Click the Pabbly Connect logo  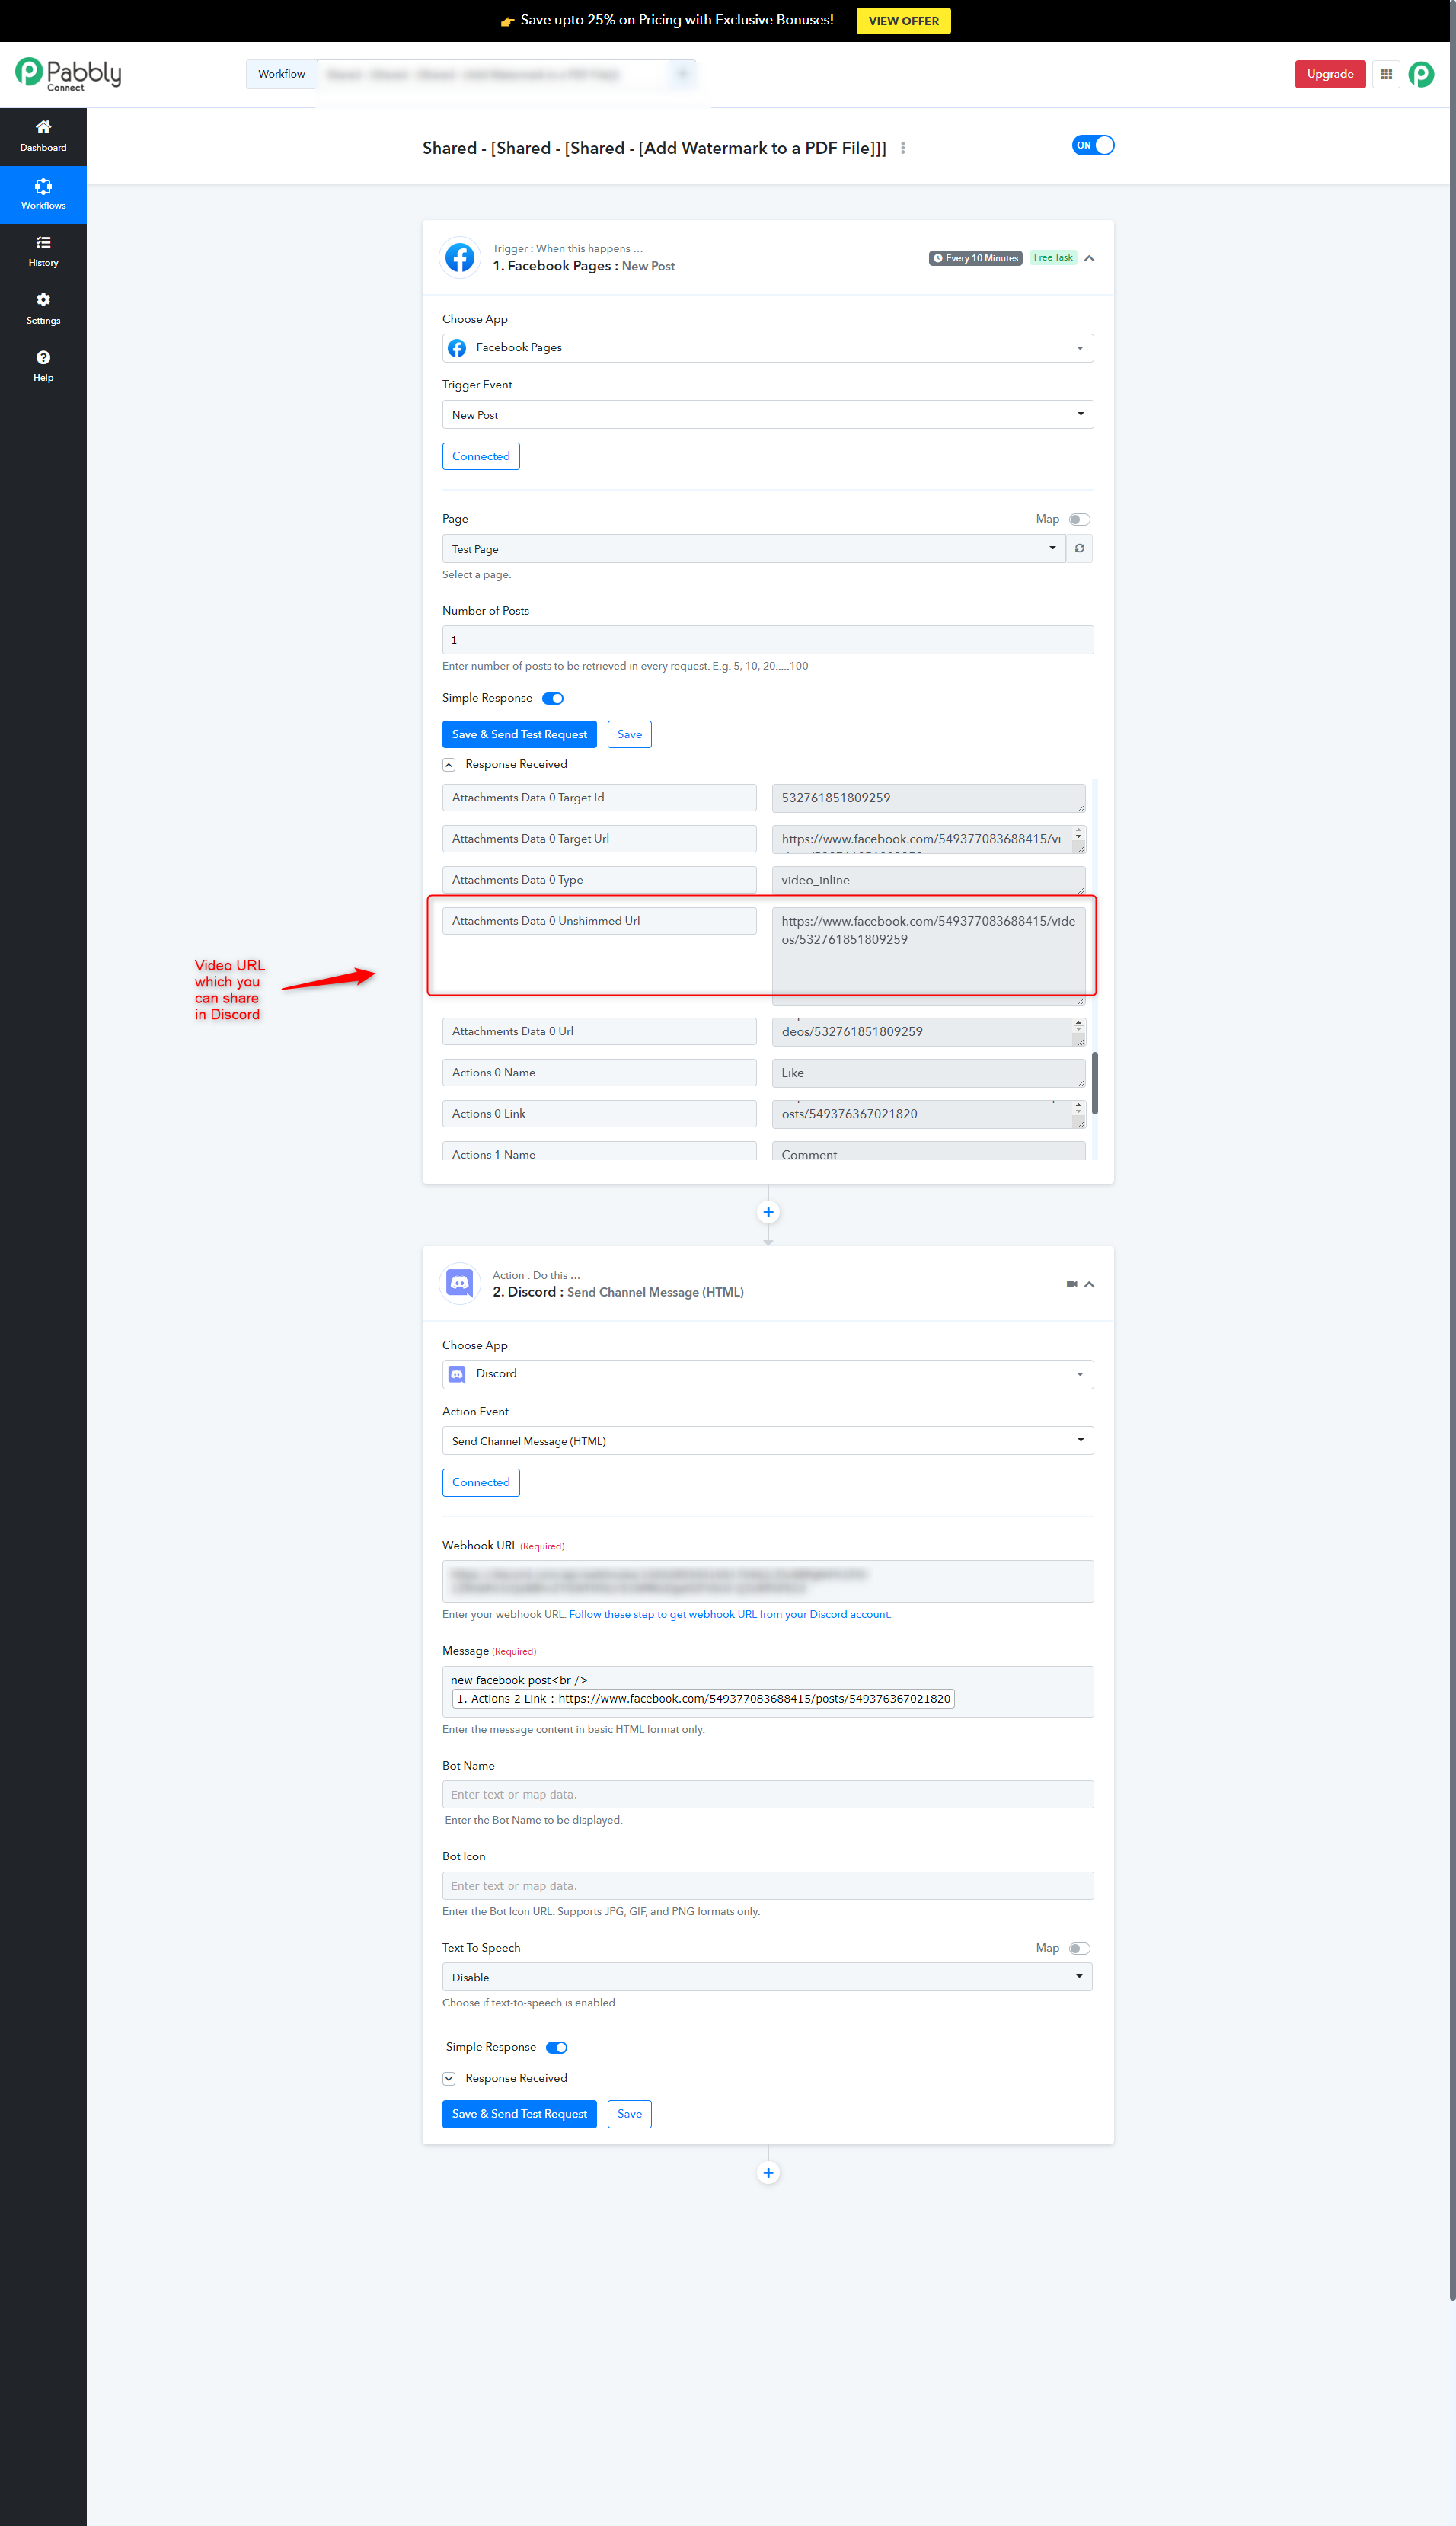68,74
